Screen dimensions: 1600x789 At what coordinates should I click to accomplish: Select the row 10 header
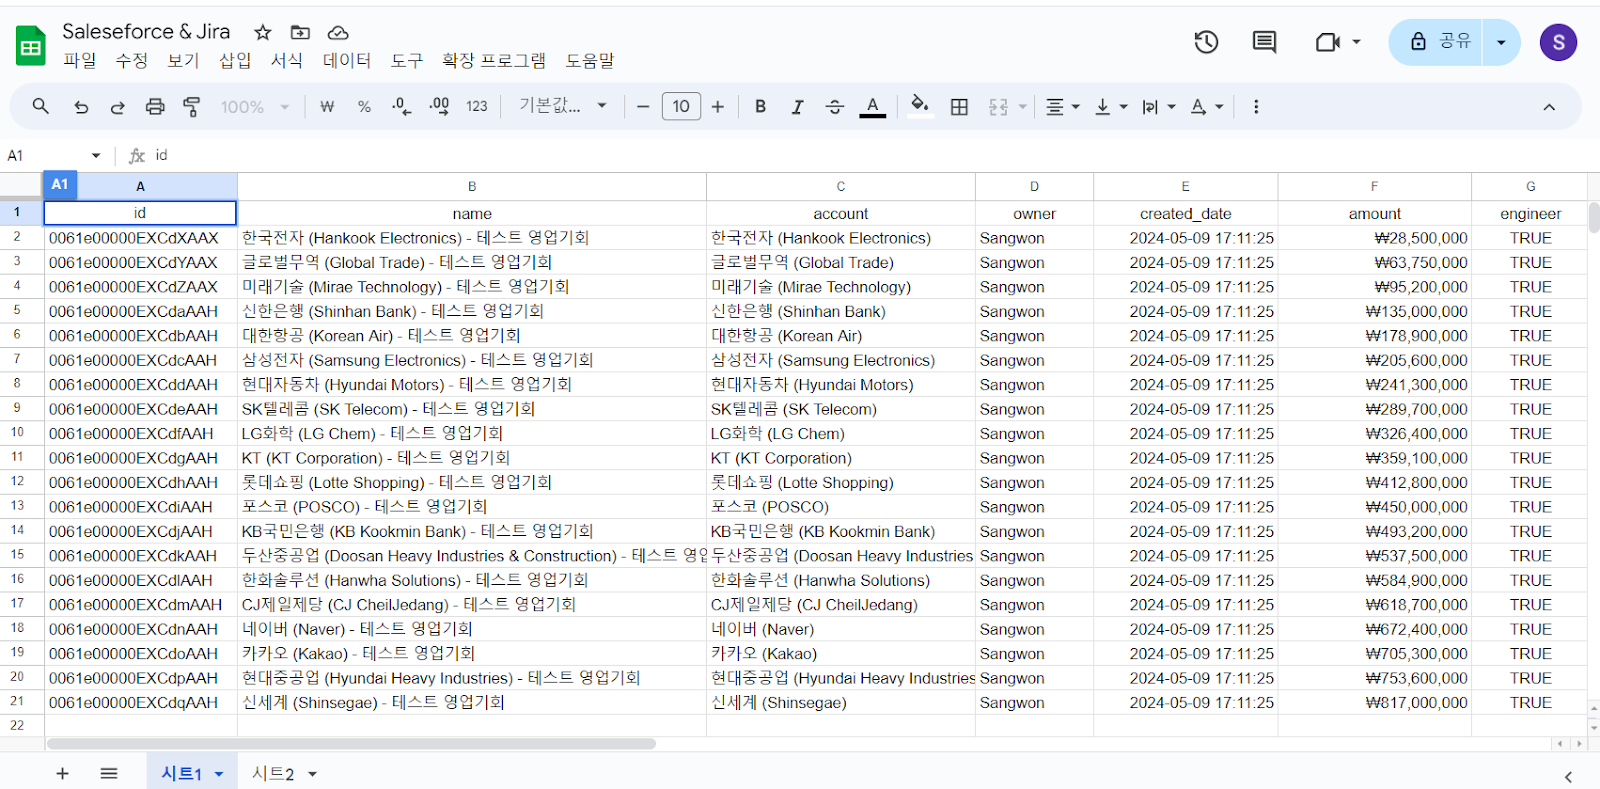pos(17,432)
